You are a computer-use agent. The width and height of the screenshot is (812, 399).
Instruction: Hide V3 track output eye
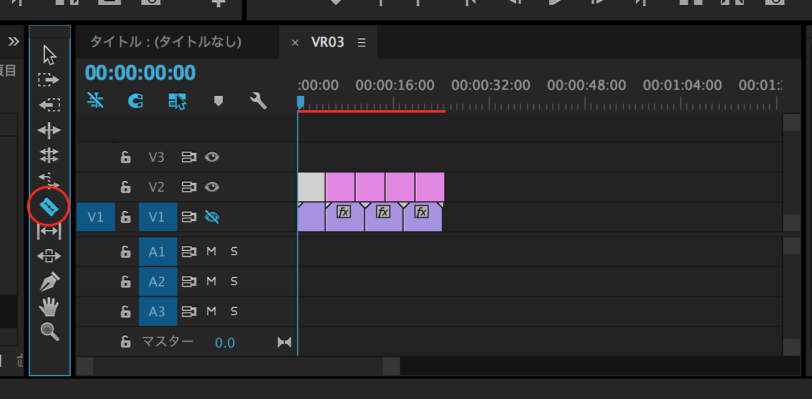(x=211, y=157)
